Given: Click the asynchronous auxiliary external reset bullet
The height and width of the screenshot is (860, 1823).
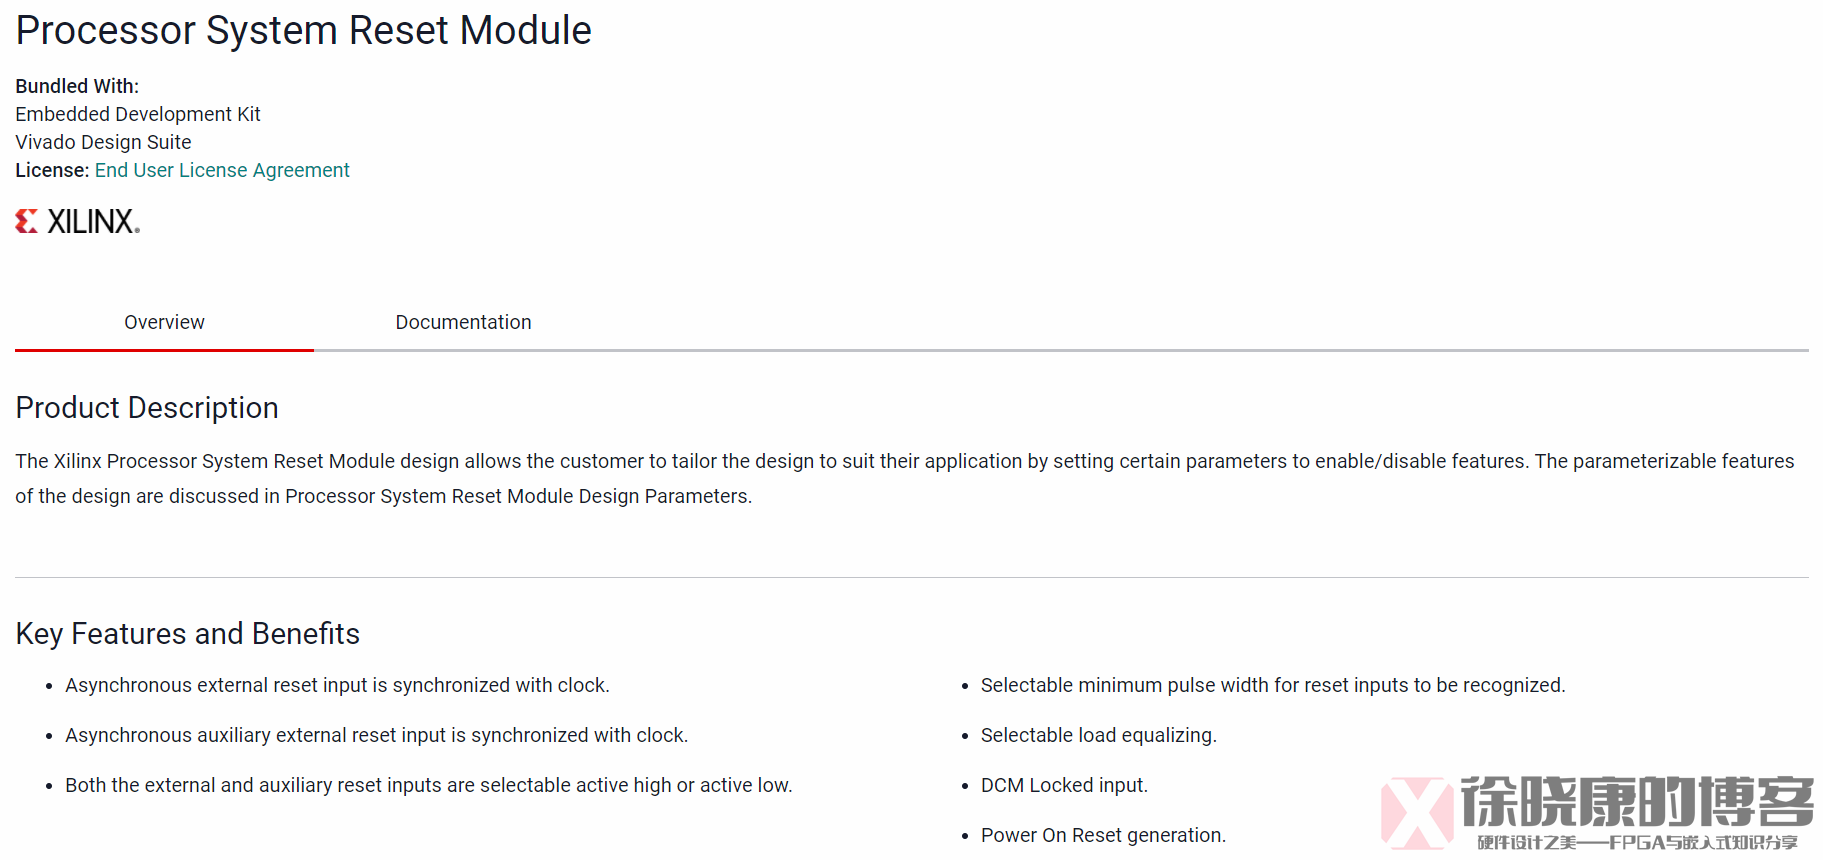Looking at the screenshot, I should [376, 735].
